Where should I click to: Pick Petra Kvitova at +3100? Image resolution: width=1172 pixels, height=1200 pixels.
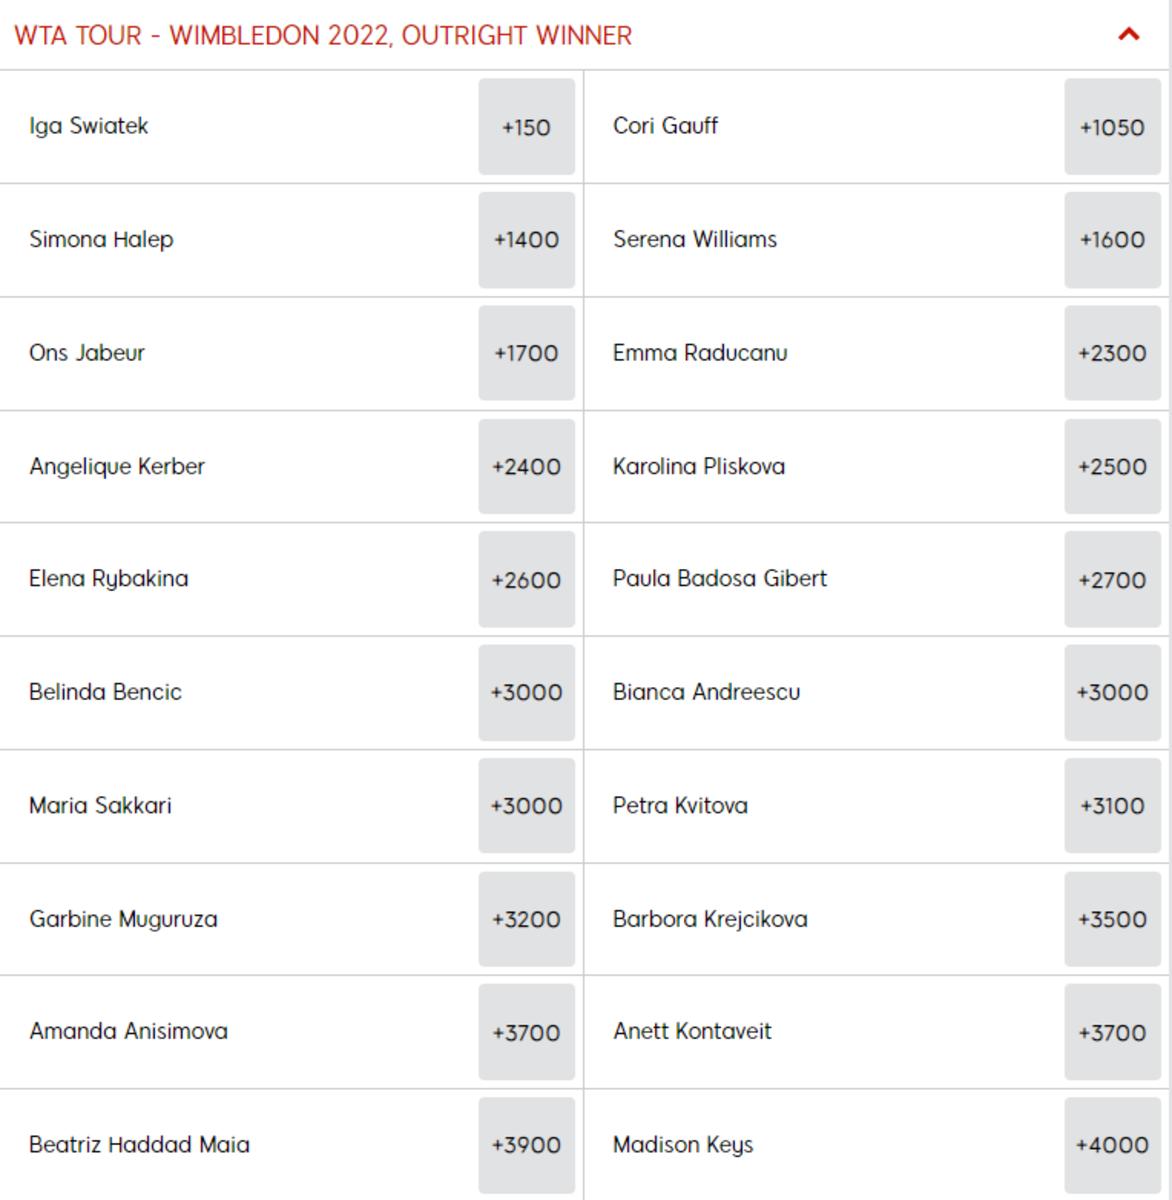tap(1112, 806)
